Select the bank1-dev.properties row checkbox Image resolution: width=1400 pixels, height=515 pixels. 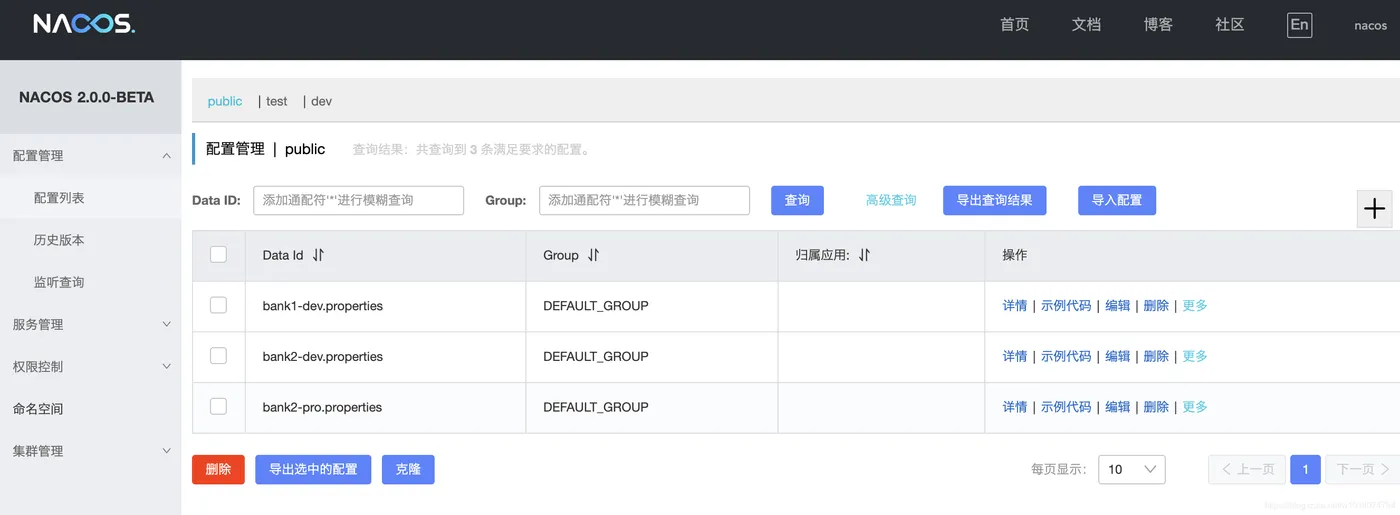(x=218, y=305)
